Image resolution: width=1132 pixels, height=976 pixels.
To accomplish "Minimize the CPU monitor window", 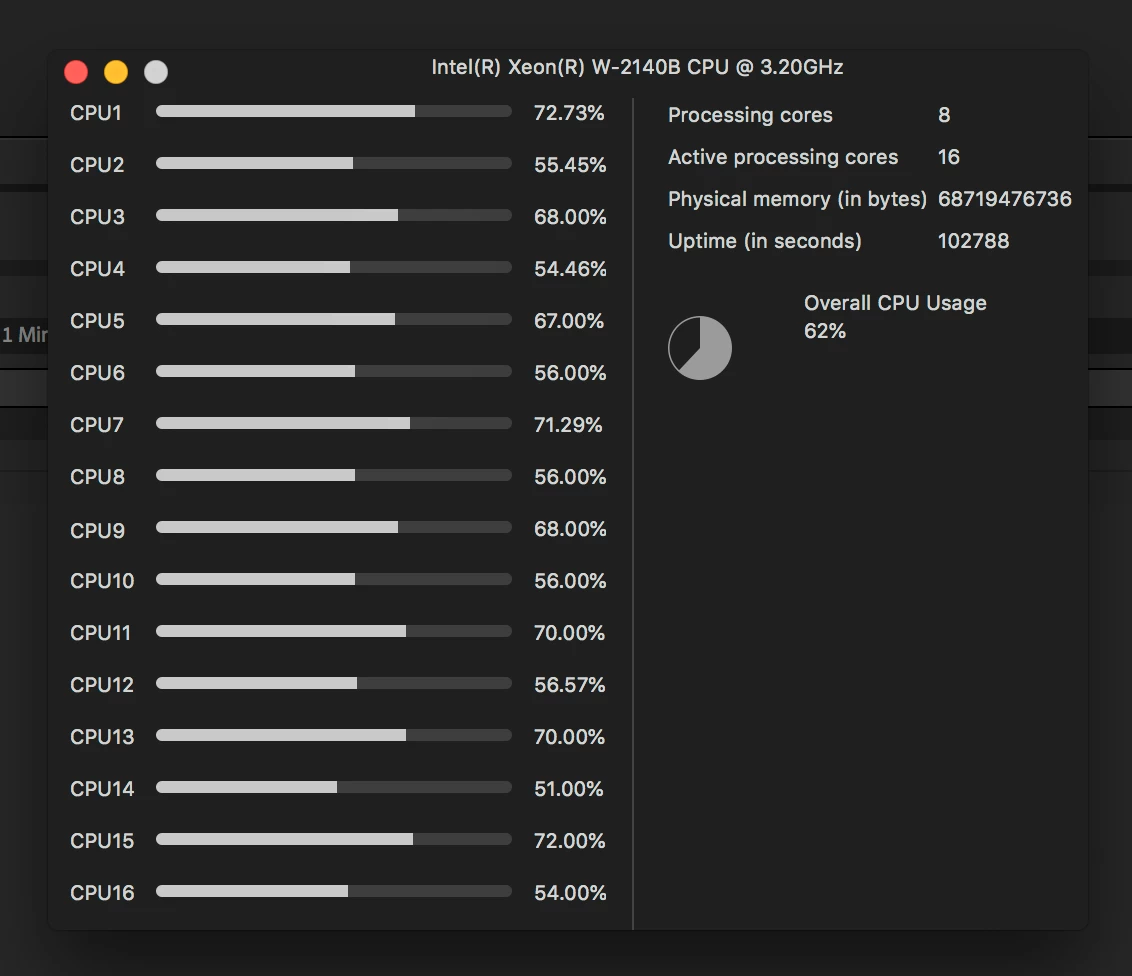I will coord(116,72).
